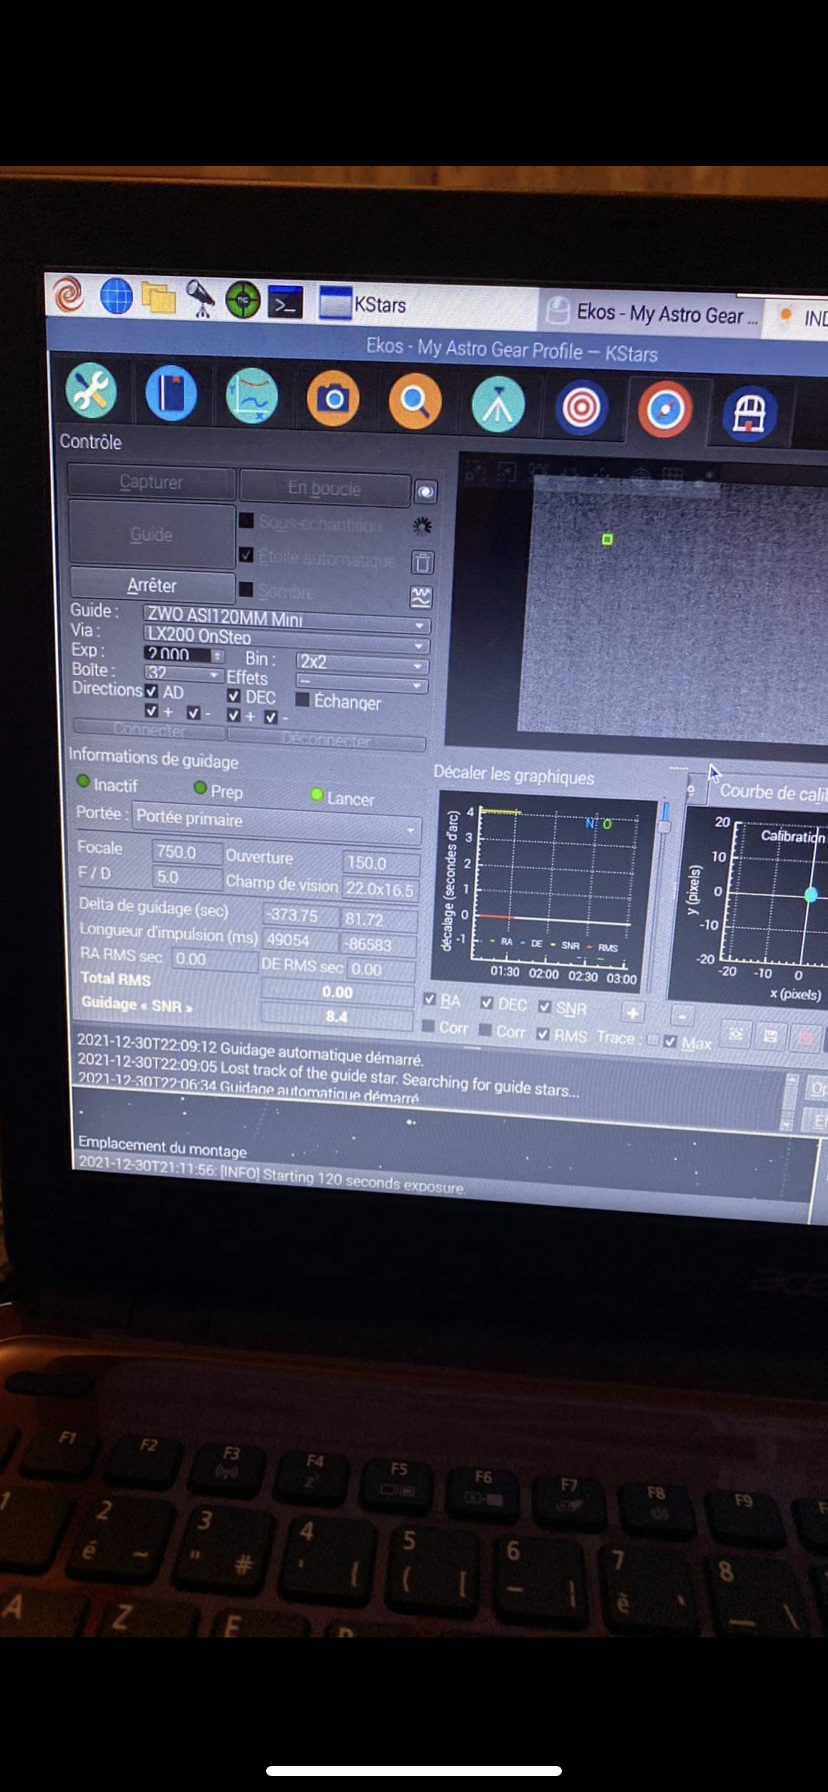The width and height of the screenshot is (828, 1792).
Task: Switch to the Capture camera module
Action: 333,399
